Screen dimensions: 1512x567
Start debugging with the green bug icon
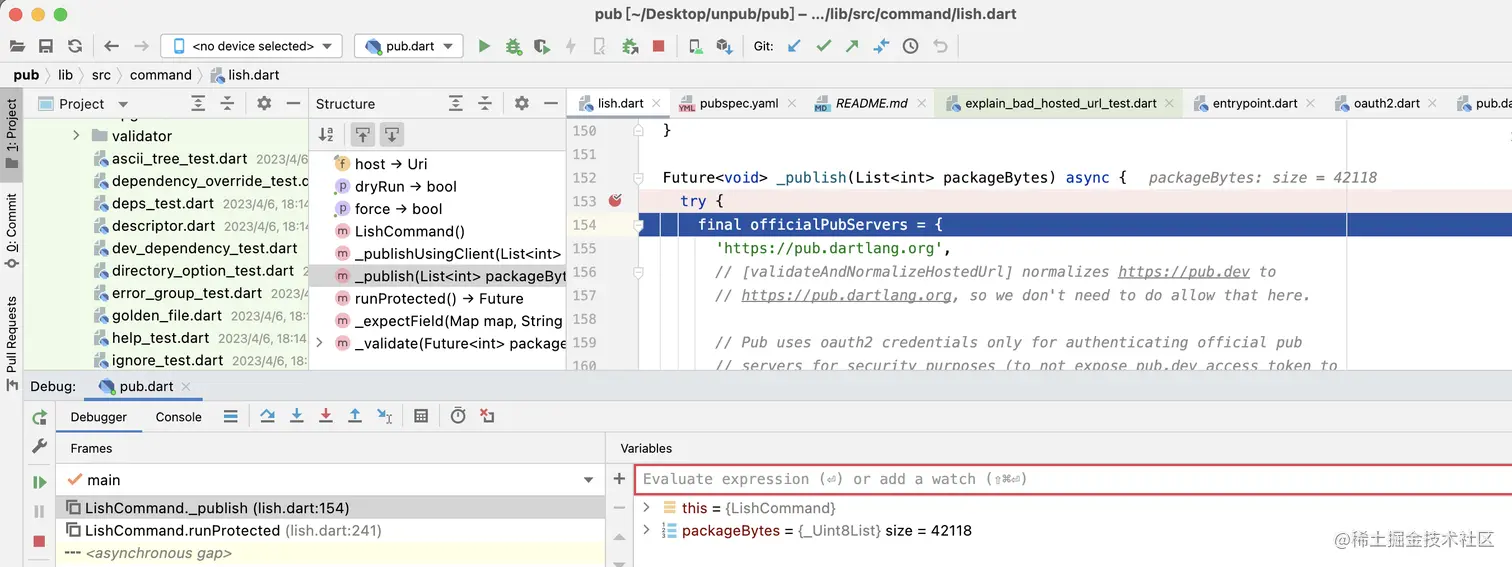[513, 46]
